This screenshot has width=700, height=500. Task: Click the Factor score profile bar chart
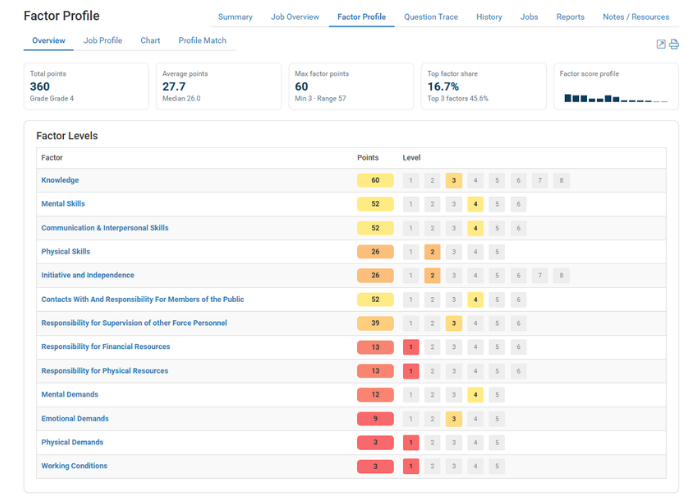pos(615,98)
